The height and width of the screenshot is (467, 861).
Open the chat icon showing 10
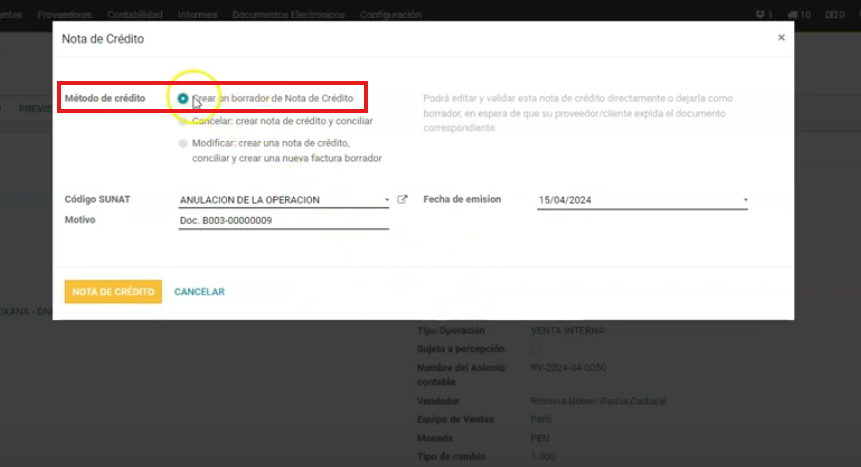pyautogui.click(x=799, y=15)
